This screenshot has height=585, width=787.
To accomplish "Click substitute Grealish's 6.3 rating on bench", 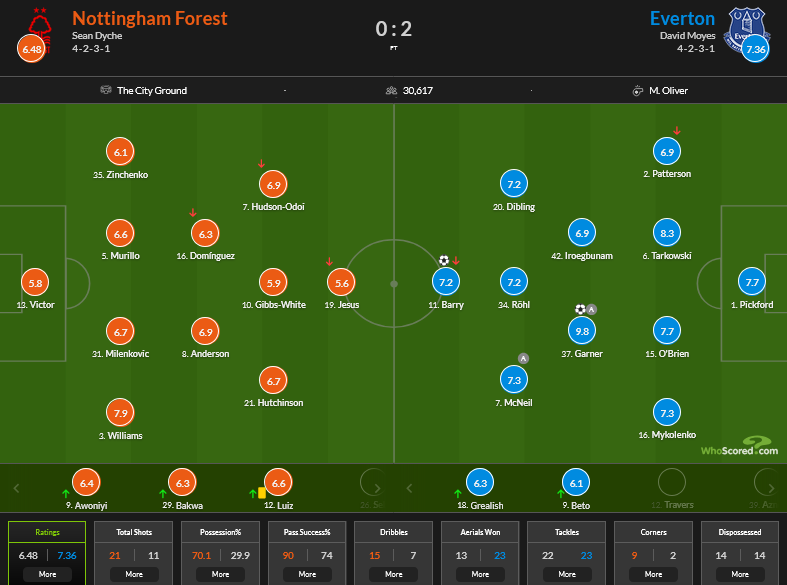I will coord(480,483).
